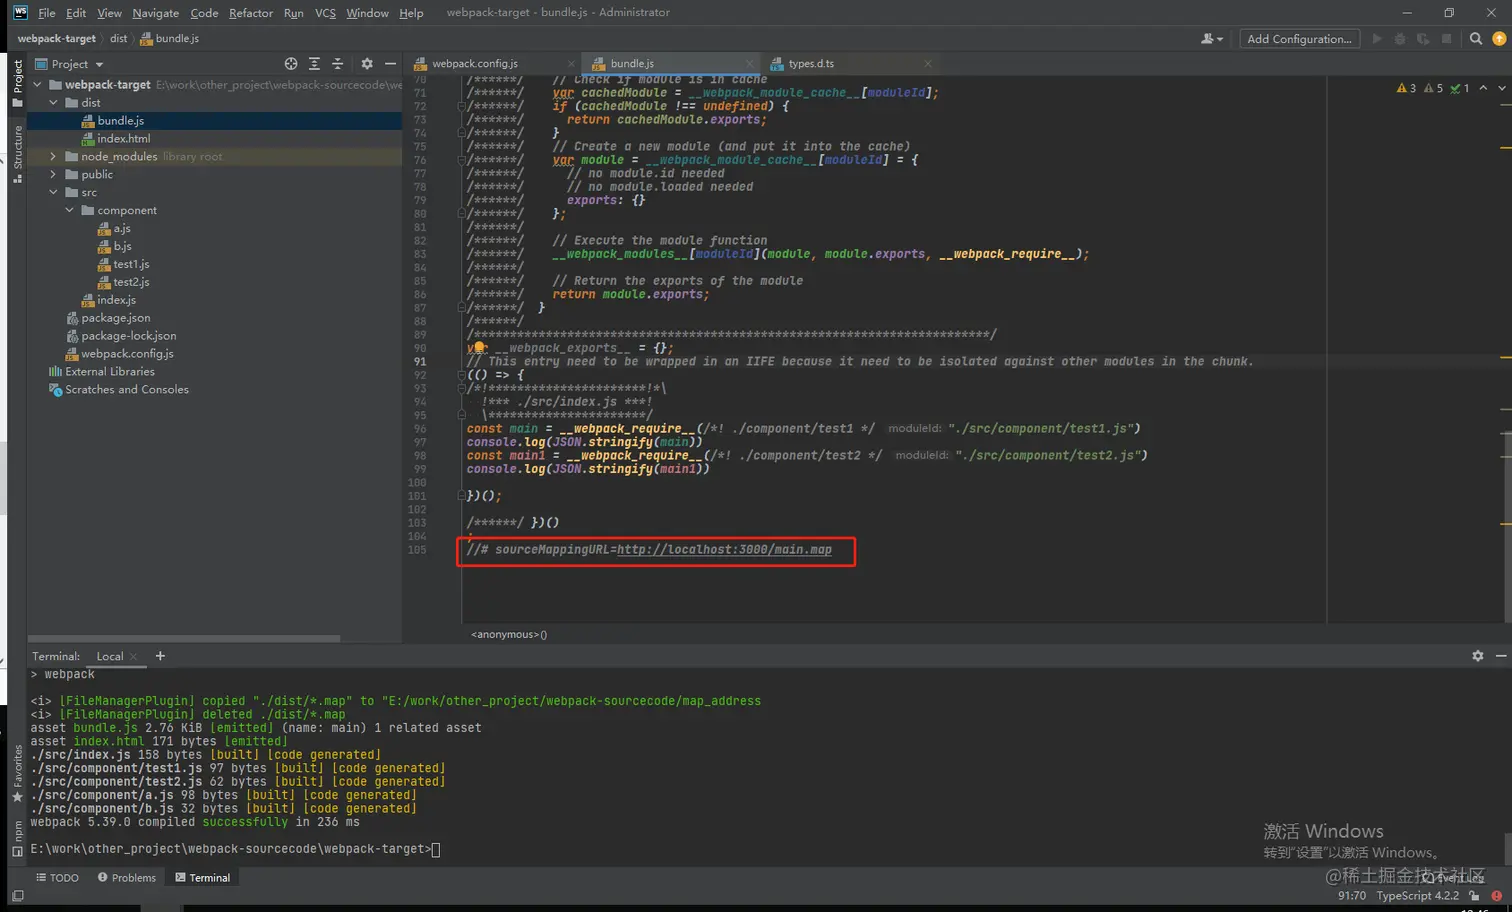Open Project panel gear options

tap(367, 64)
